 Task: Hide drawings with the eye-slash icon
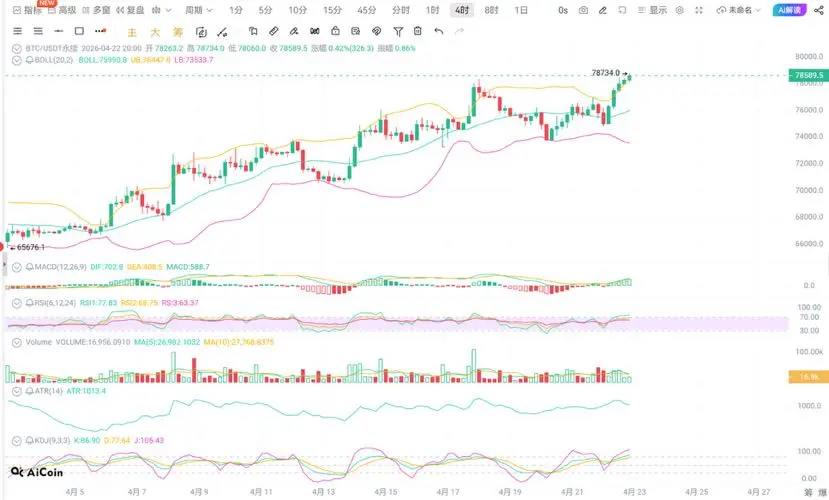376,31
